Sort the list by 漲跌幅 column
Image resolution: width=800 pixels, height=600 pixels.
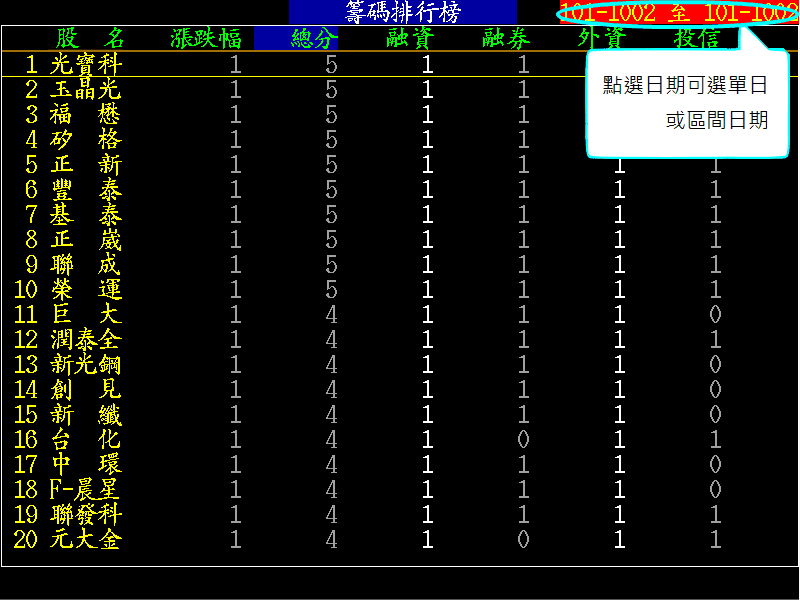point(202,36)
